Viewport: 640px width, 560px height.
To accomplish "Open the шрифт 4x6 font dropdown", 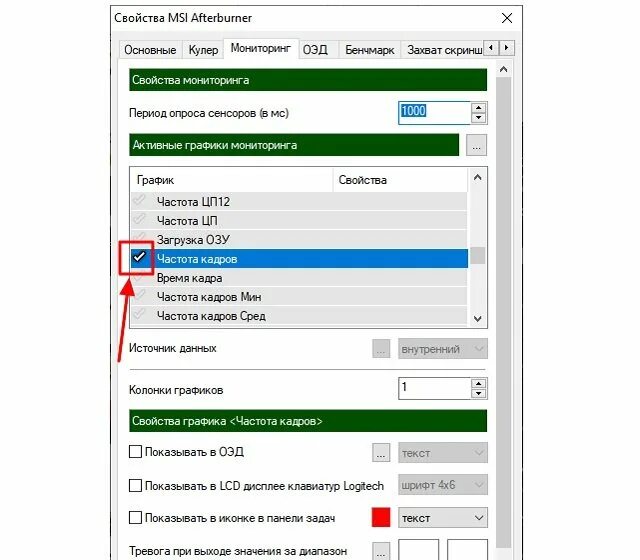I will pyautogui.click(x=443, y=485).
